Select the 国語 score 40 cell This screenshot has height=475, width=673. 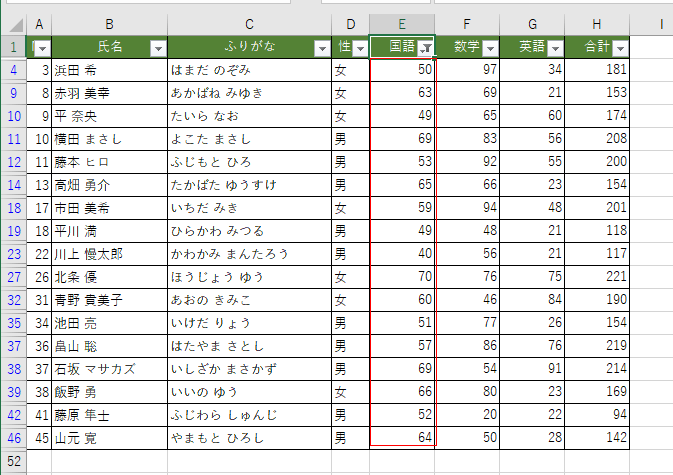[402, 254]
